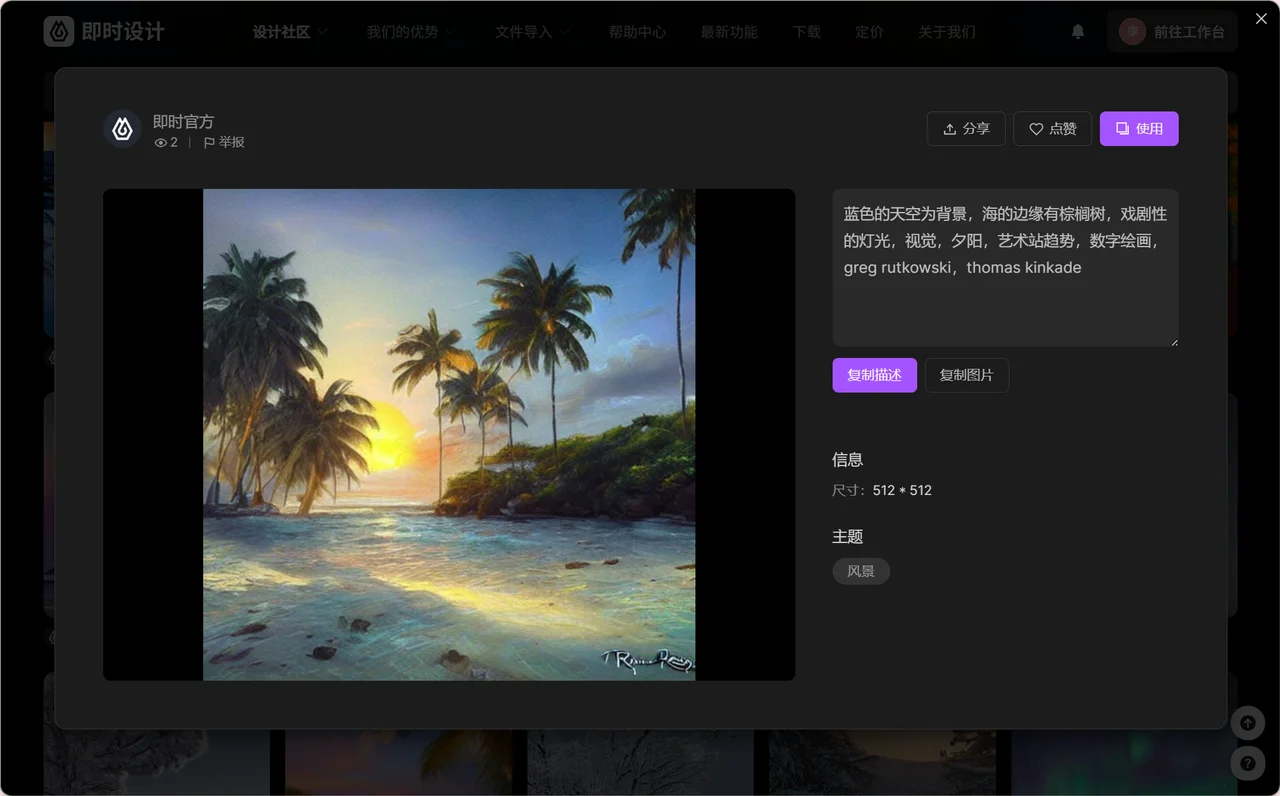Click the 复制描述 button
This screenshot has height=796, width=1280.
[874, 375]
